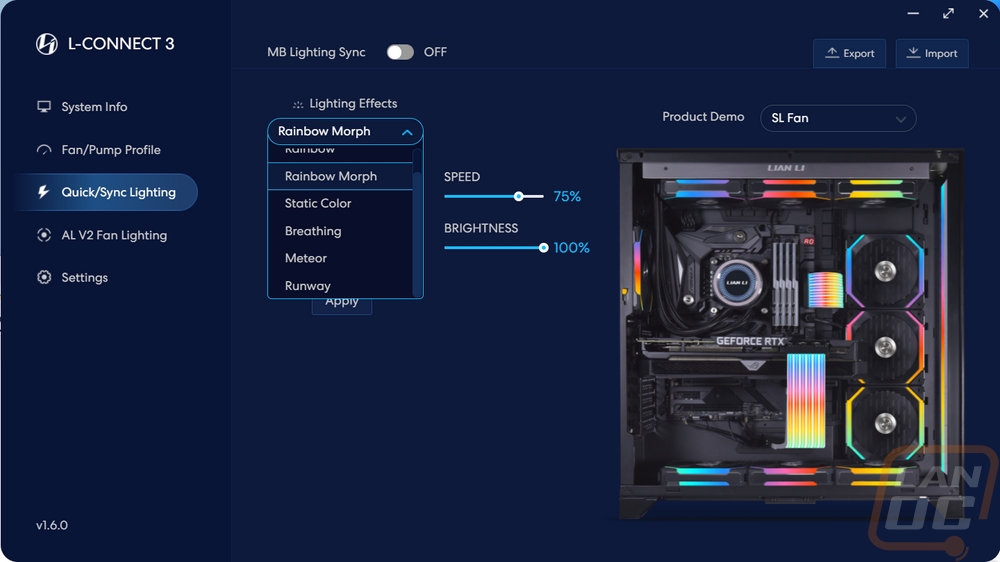Close the L-Connect window

983,13
